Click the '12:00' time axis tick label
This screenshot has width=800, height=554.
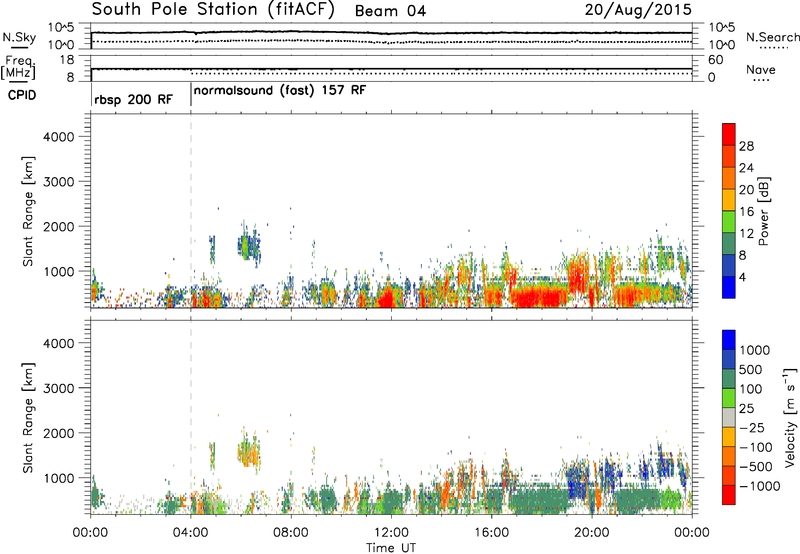pyautogui.click(x=391, y=533)
